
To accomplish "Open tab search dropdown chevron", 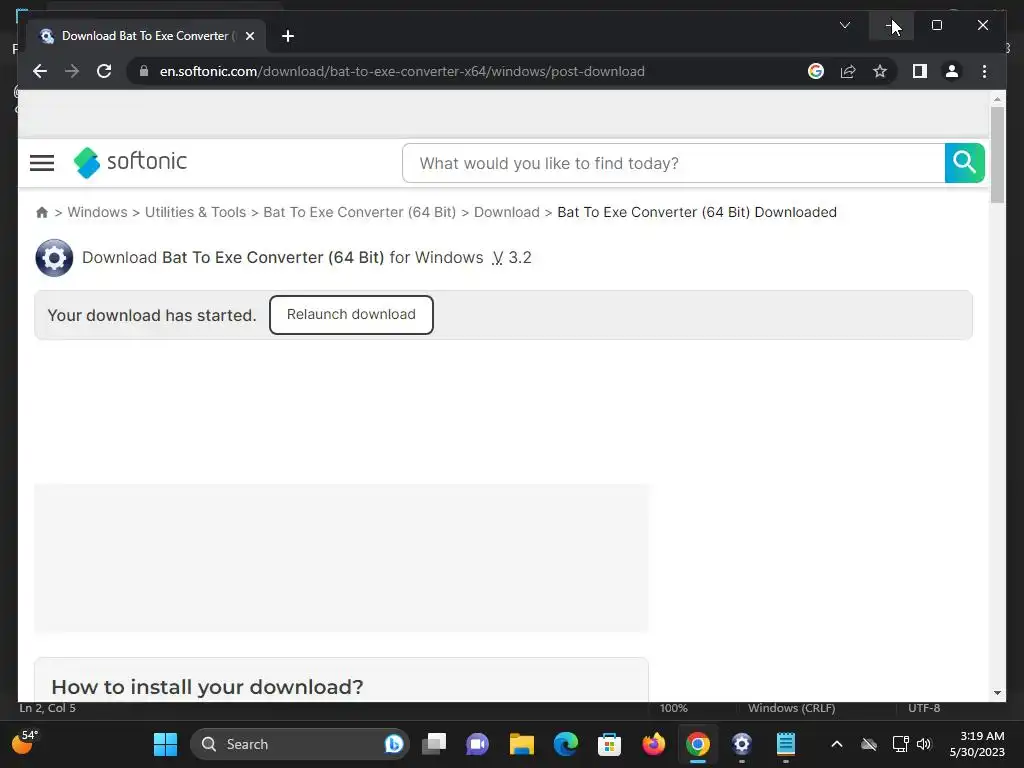I will point(844,25).
